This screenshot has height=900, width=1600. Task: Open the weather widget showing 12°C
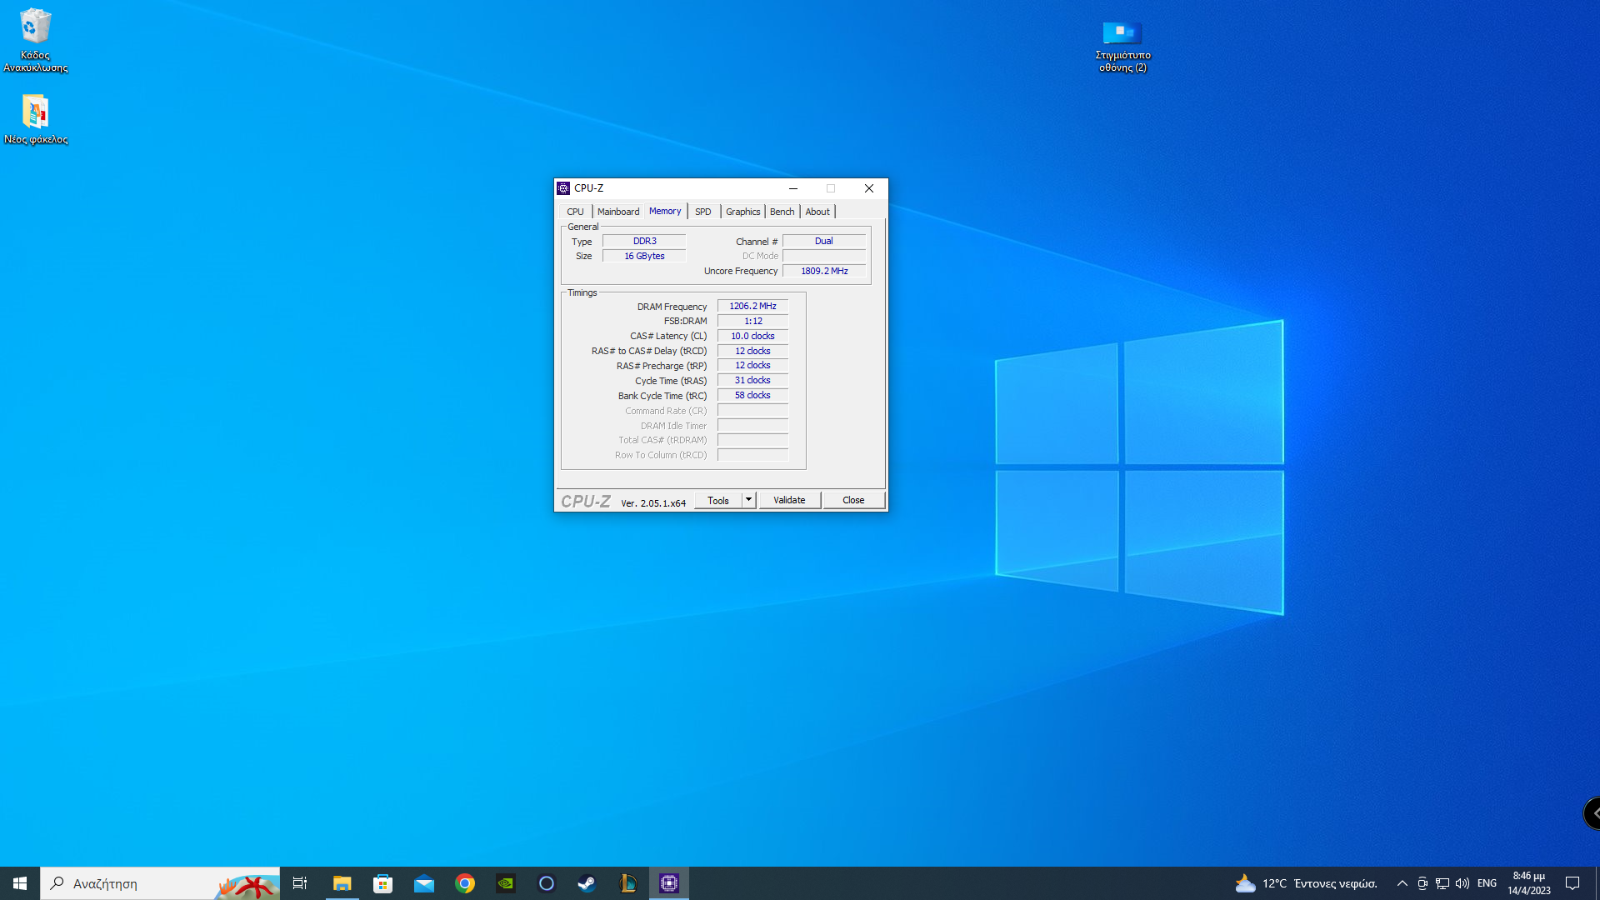(1307, 883)
